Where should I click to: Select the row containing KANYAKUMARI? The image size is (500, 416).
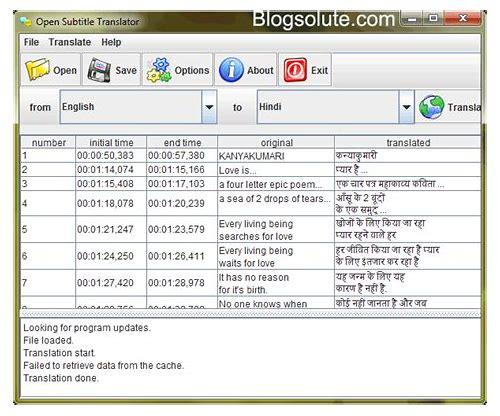click(251, 156)
